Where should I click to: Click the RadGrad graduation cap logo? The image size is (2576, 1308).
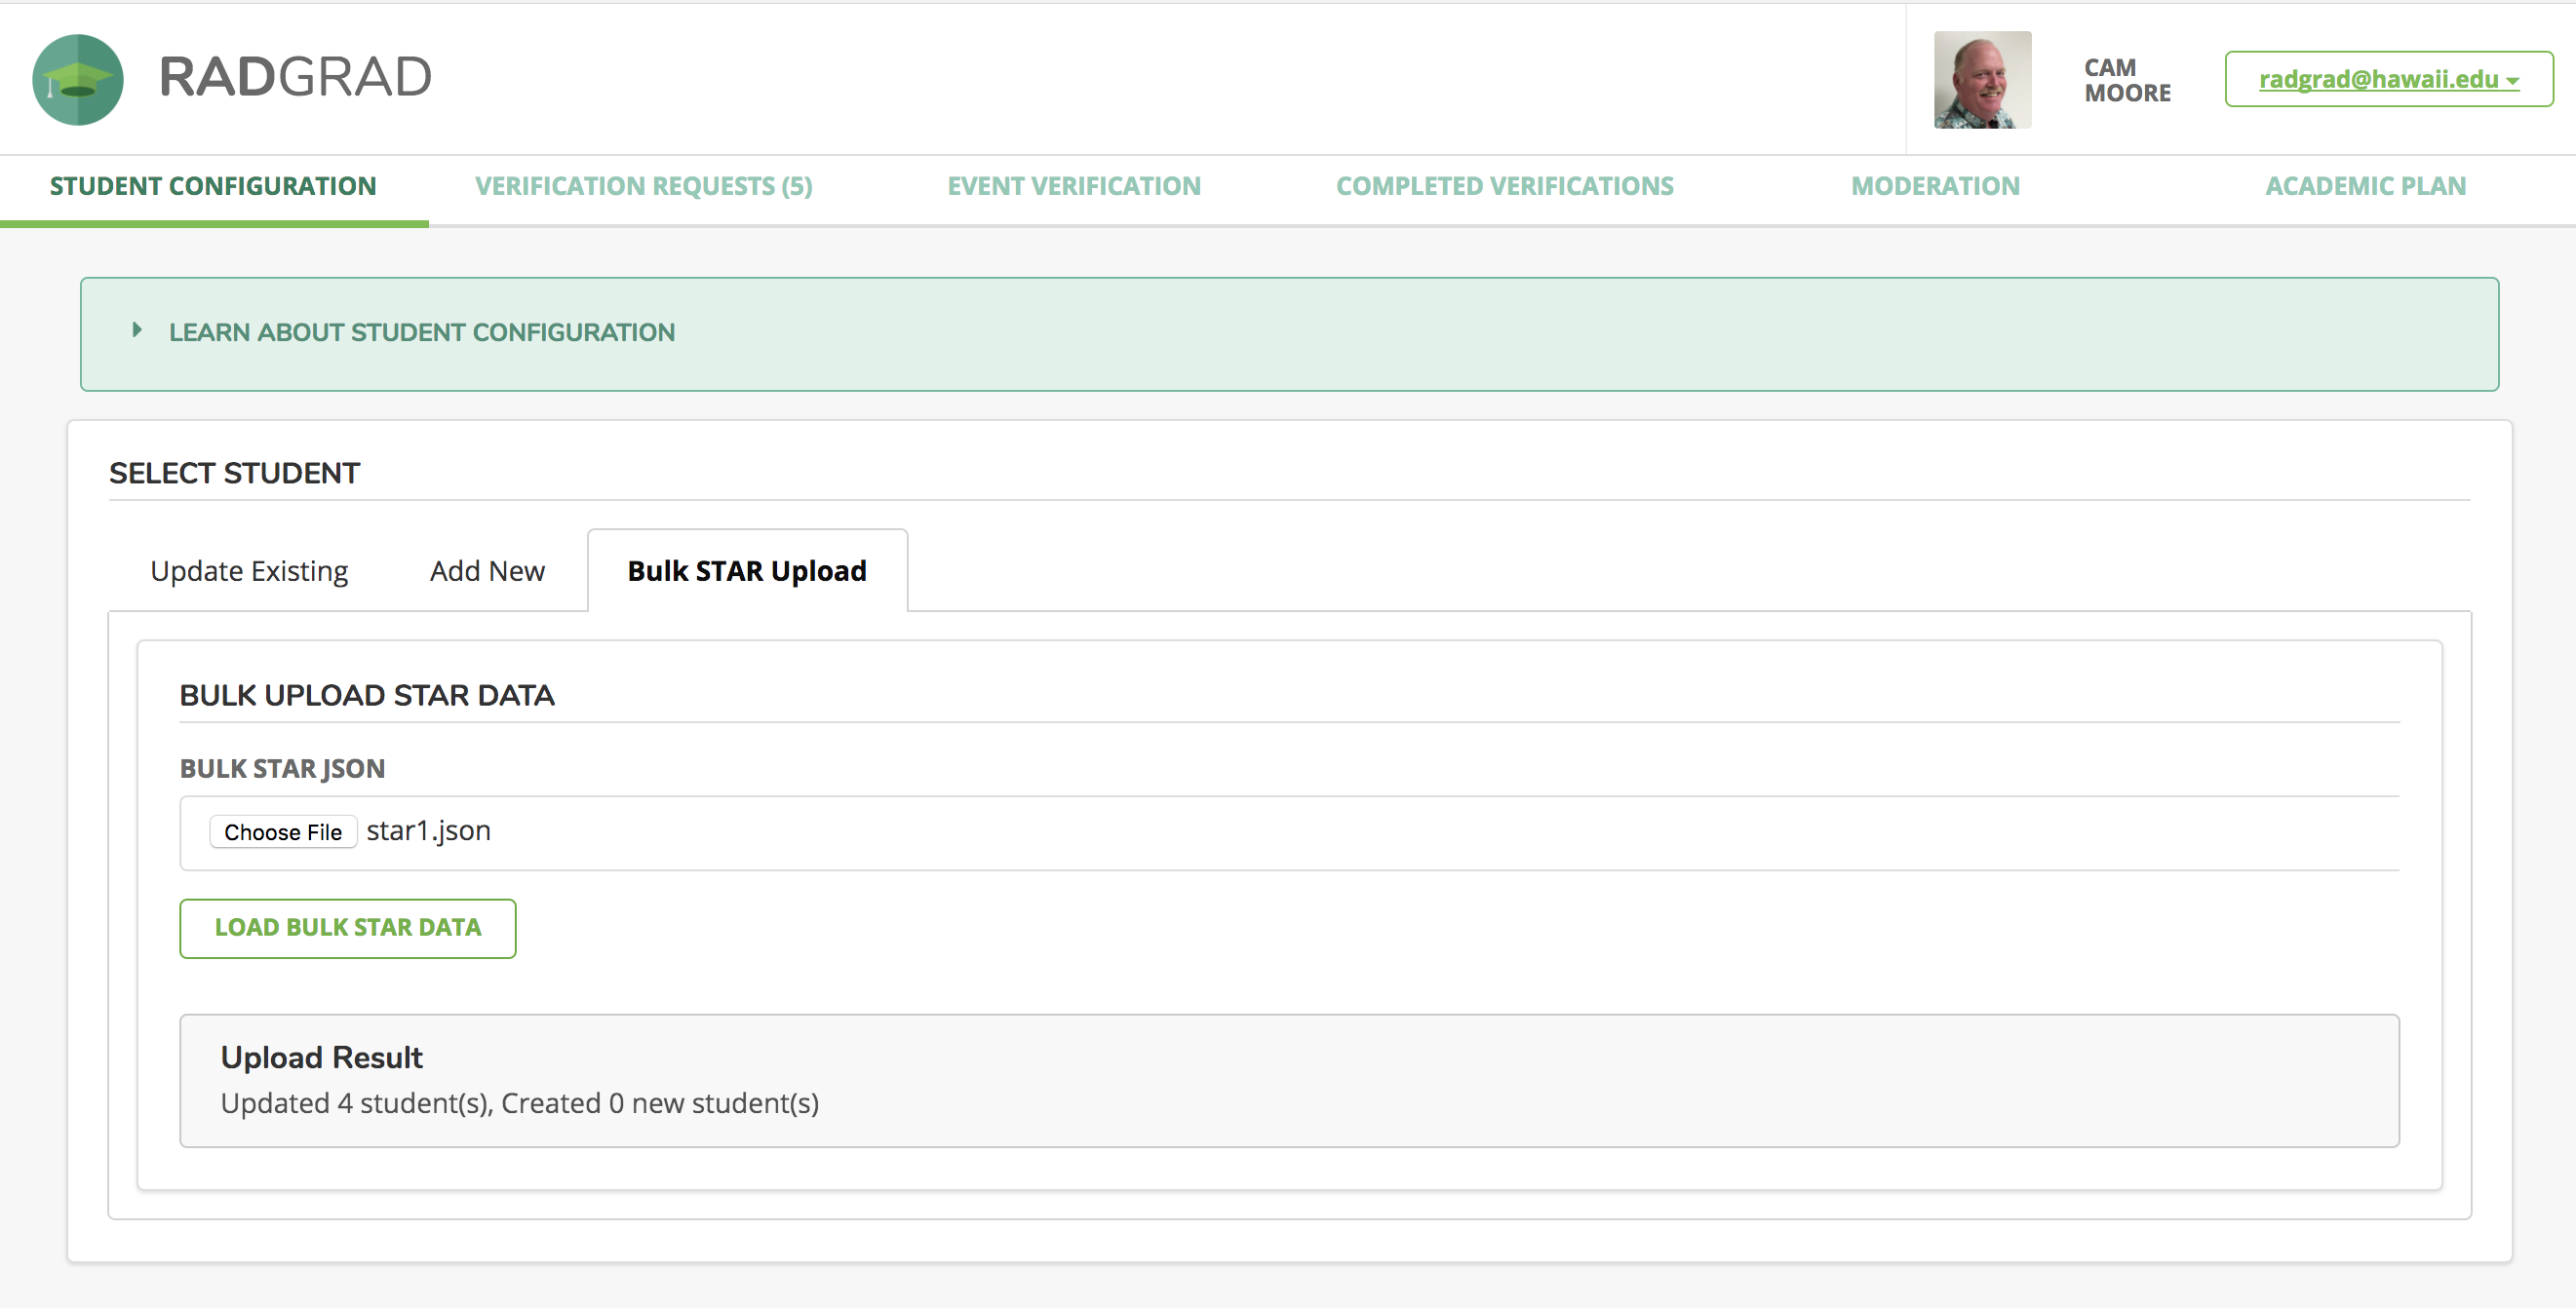(78, 80)
